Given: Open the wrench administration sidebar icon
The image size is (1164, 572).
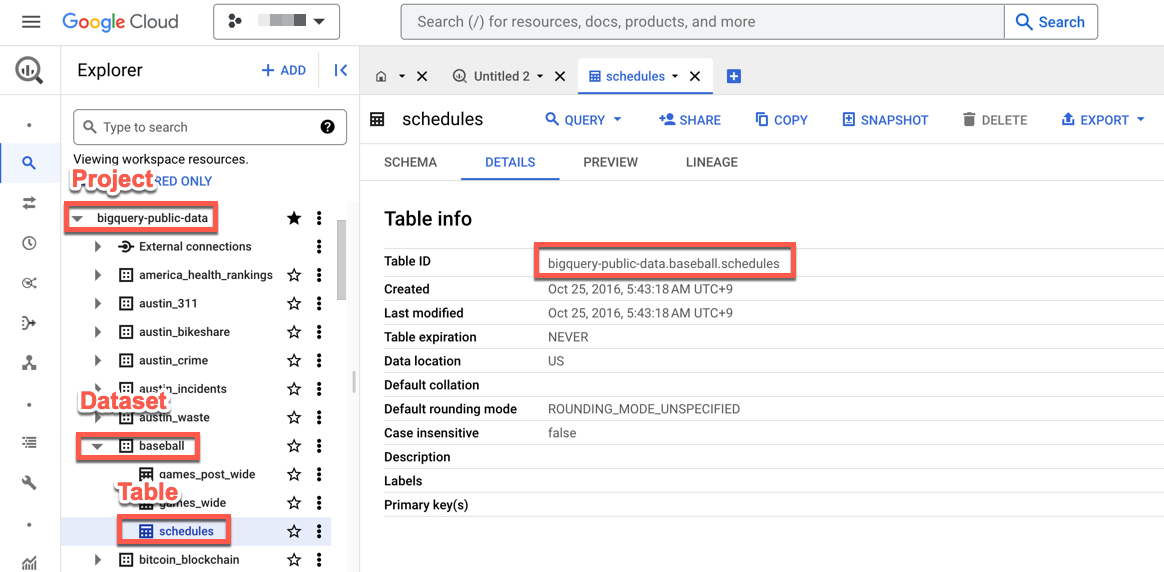Looking at the screenshot, I should coord(30,483).
